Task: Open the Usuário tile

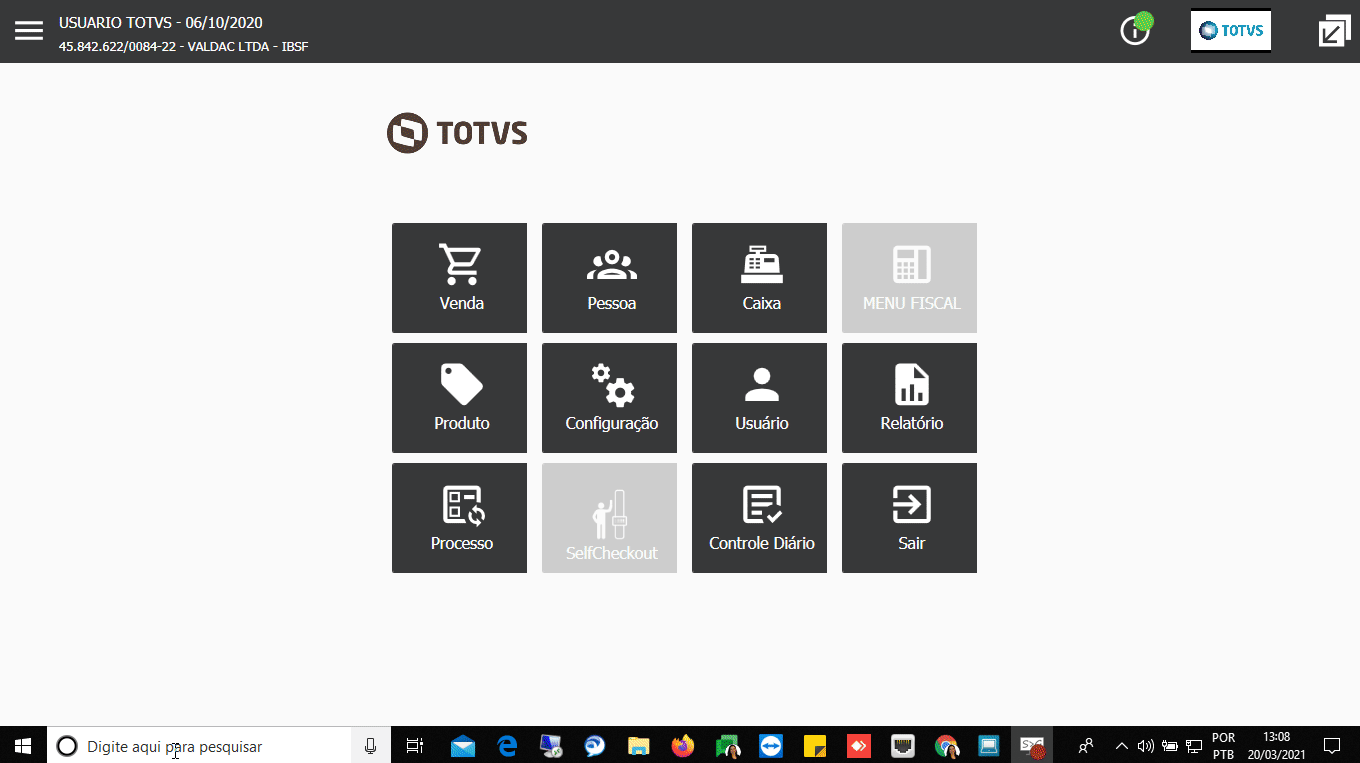Action: click(759, 398)
